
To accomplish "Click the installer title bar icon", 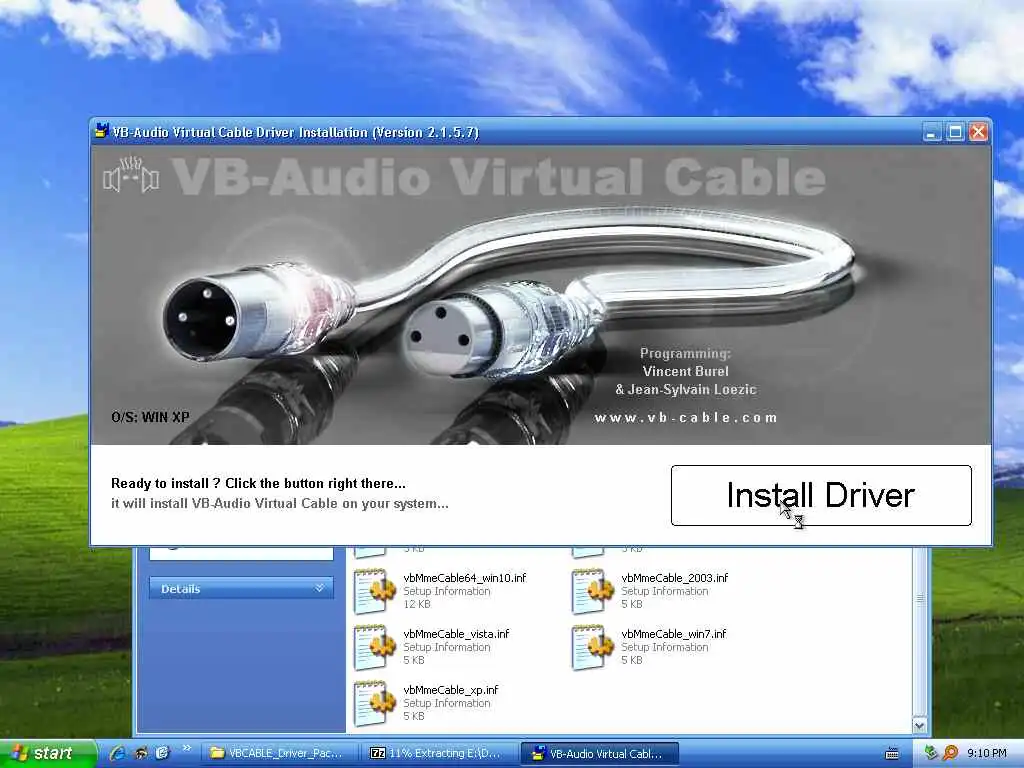I will tap(101, 131).
